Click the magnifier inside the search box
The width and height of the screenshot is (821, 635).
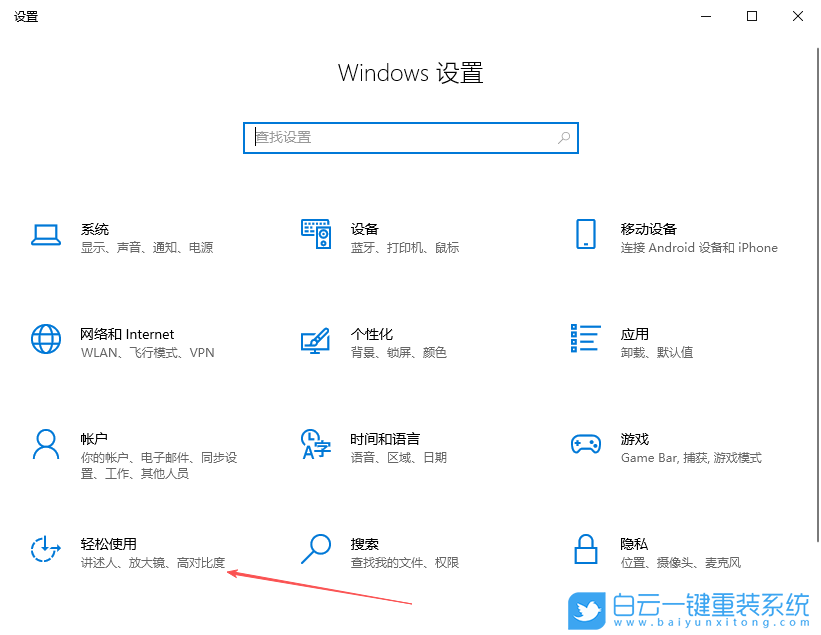click(x=563, y=137)
